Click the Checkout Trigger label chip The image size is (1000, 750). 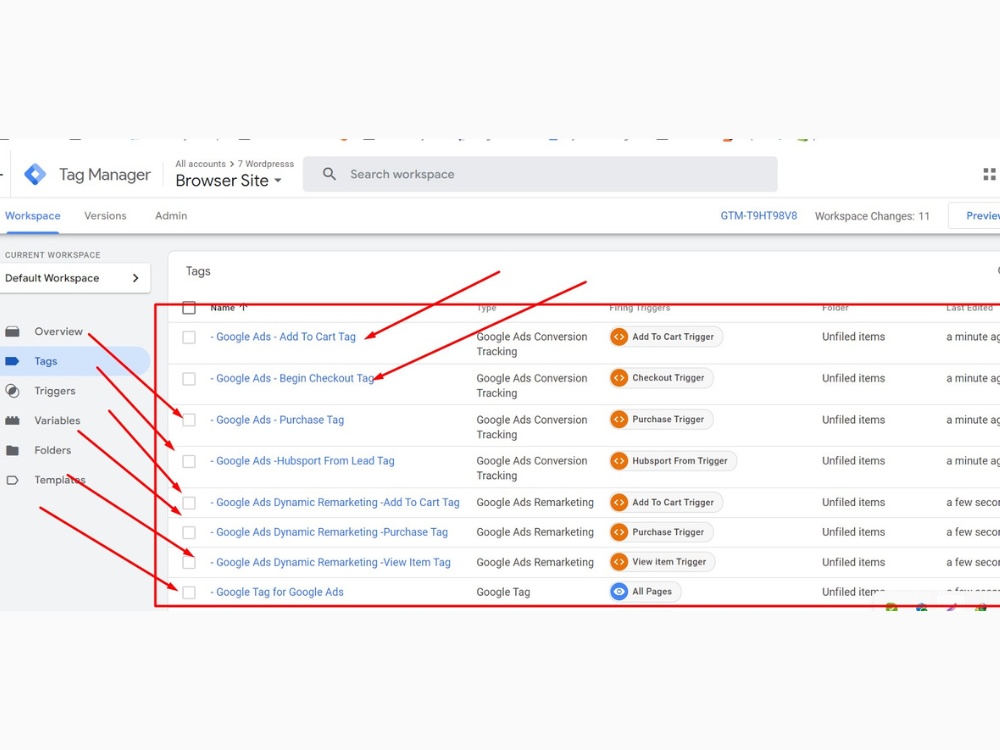(661, 378)
